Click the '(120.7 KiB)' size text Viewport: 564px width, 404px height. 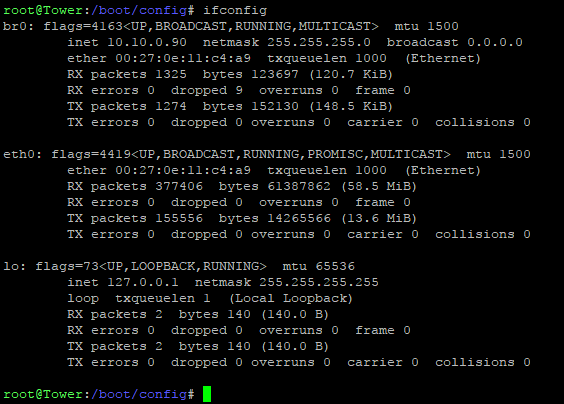[351, 74]
